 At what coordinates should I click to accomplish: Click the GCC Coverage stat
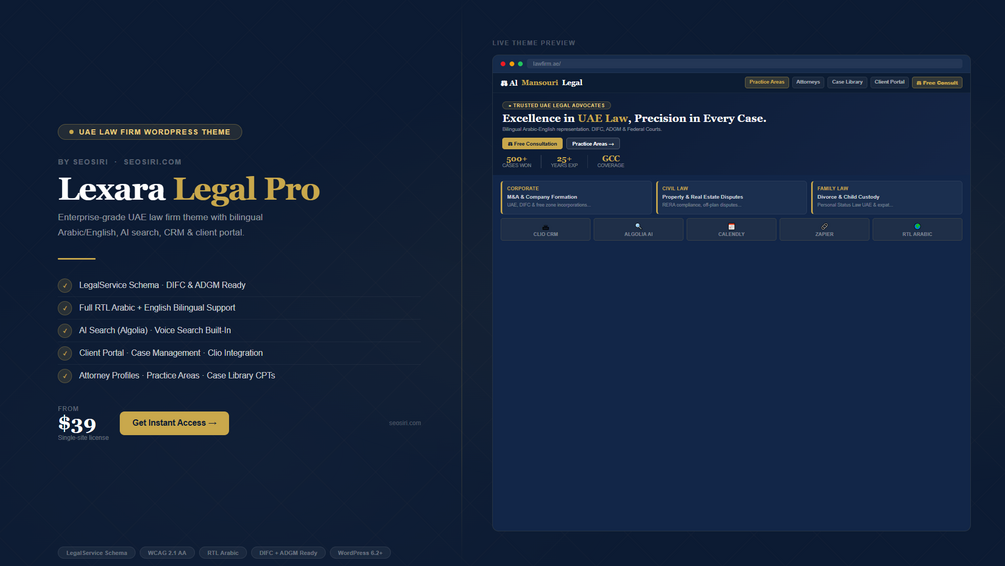click(x=611, y=161)
